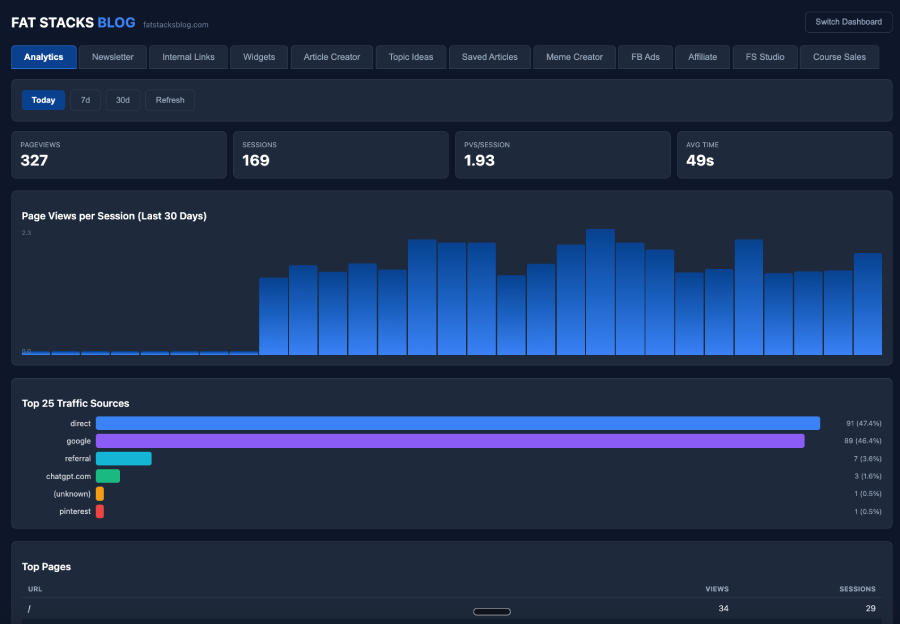
Task: Open the Widgets tab
Action: click(259, 57)
